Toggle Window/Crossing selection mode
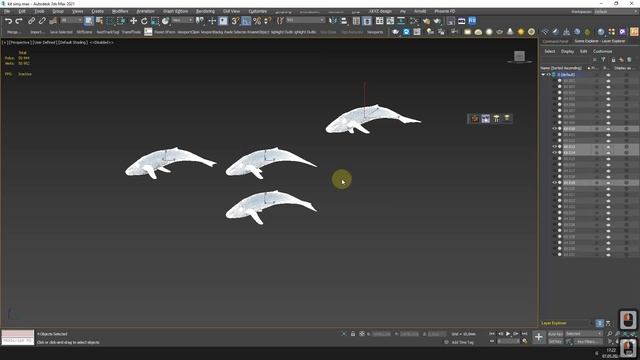640x360 pixels. click(121, 21)
